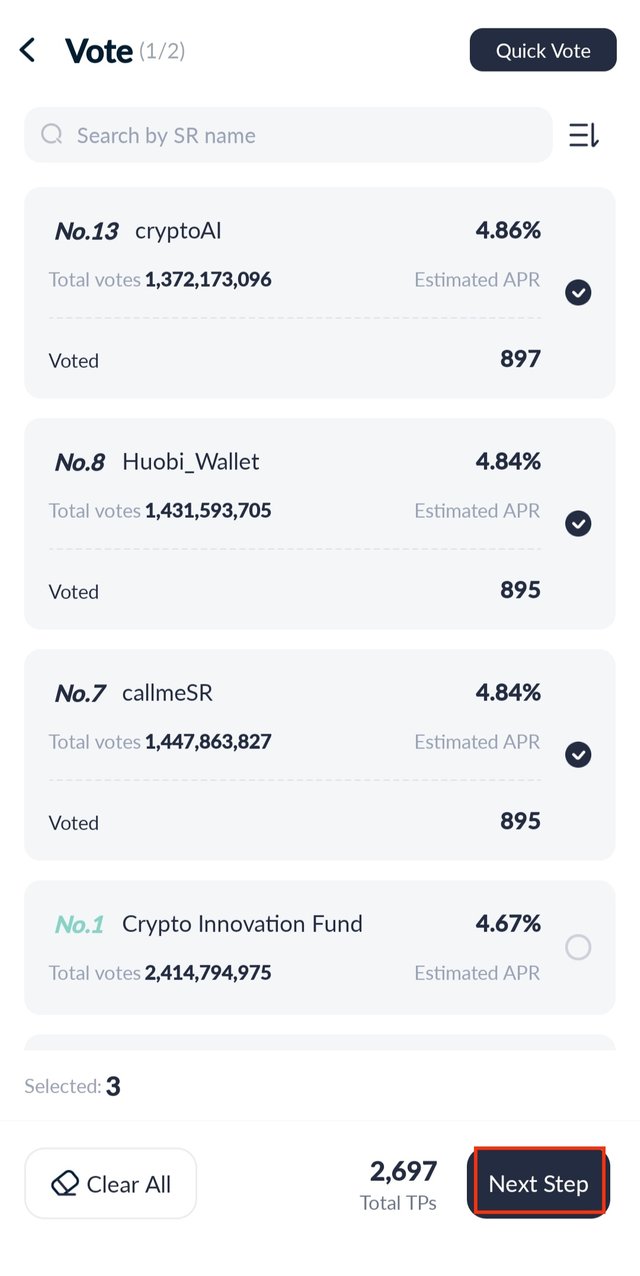Screen dimensions: 640x1276
Task: Tap the eraser icon in Clear All
Action: point(65,1184)
